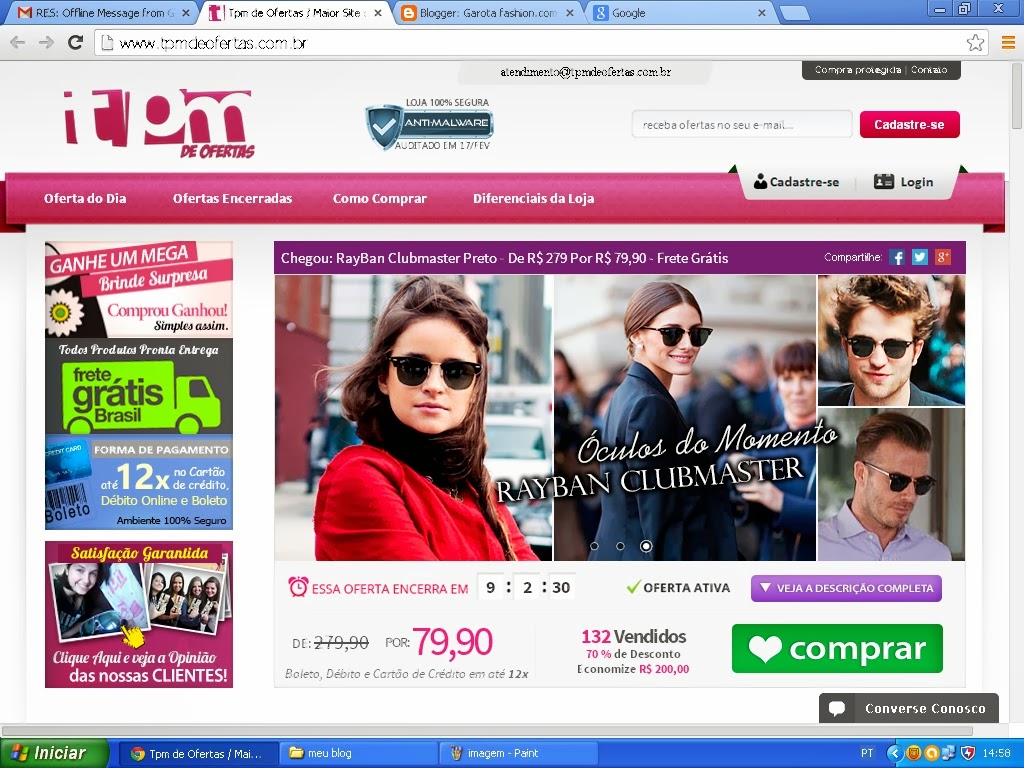Open the Satisfação Garantida client opinions banner
Viewport: 1024px width, 768px height.
(x=138, y=614)
